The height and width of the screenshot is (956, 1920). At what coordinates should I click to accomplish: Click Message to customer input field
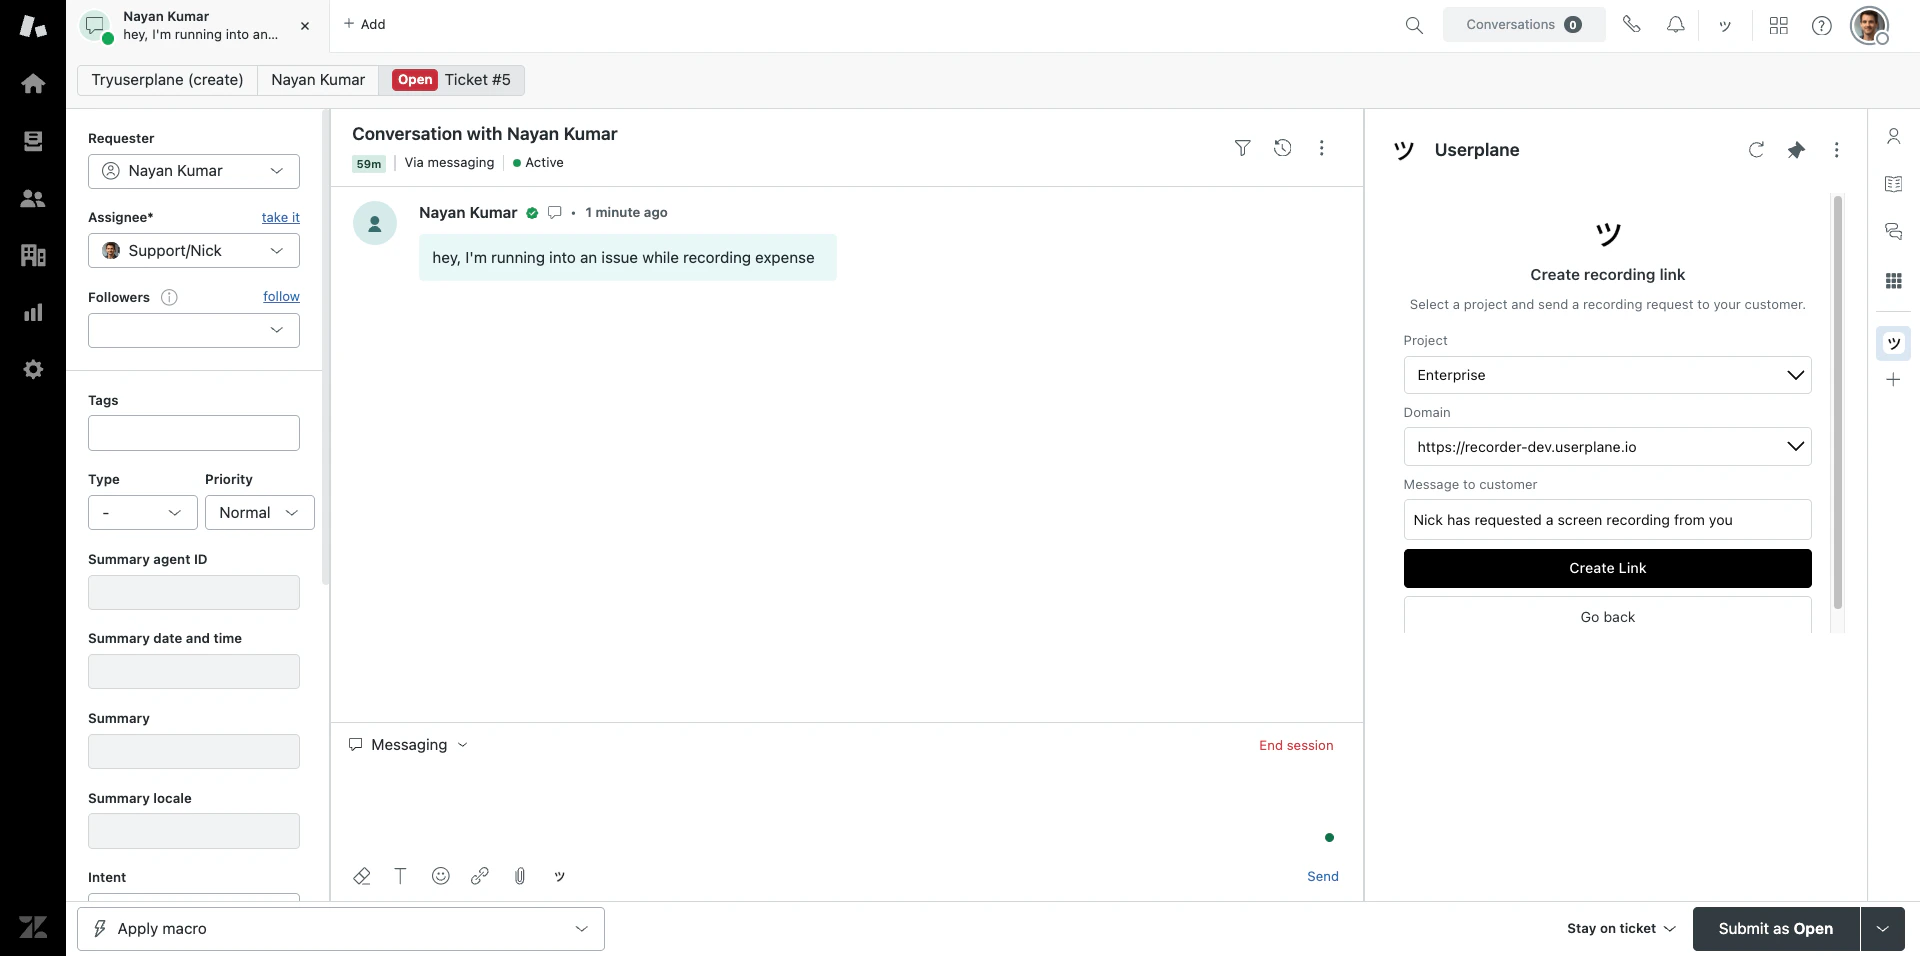point(1607,520)
